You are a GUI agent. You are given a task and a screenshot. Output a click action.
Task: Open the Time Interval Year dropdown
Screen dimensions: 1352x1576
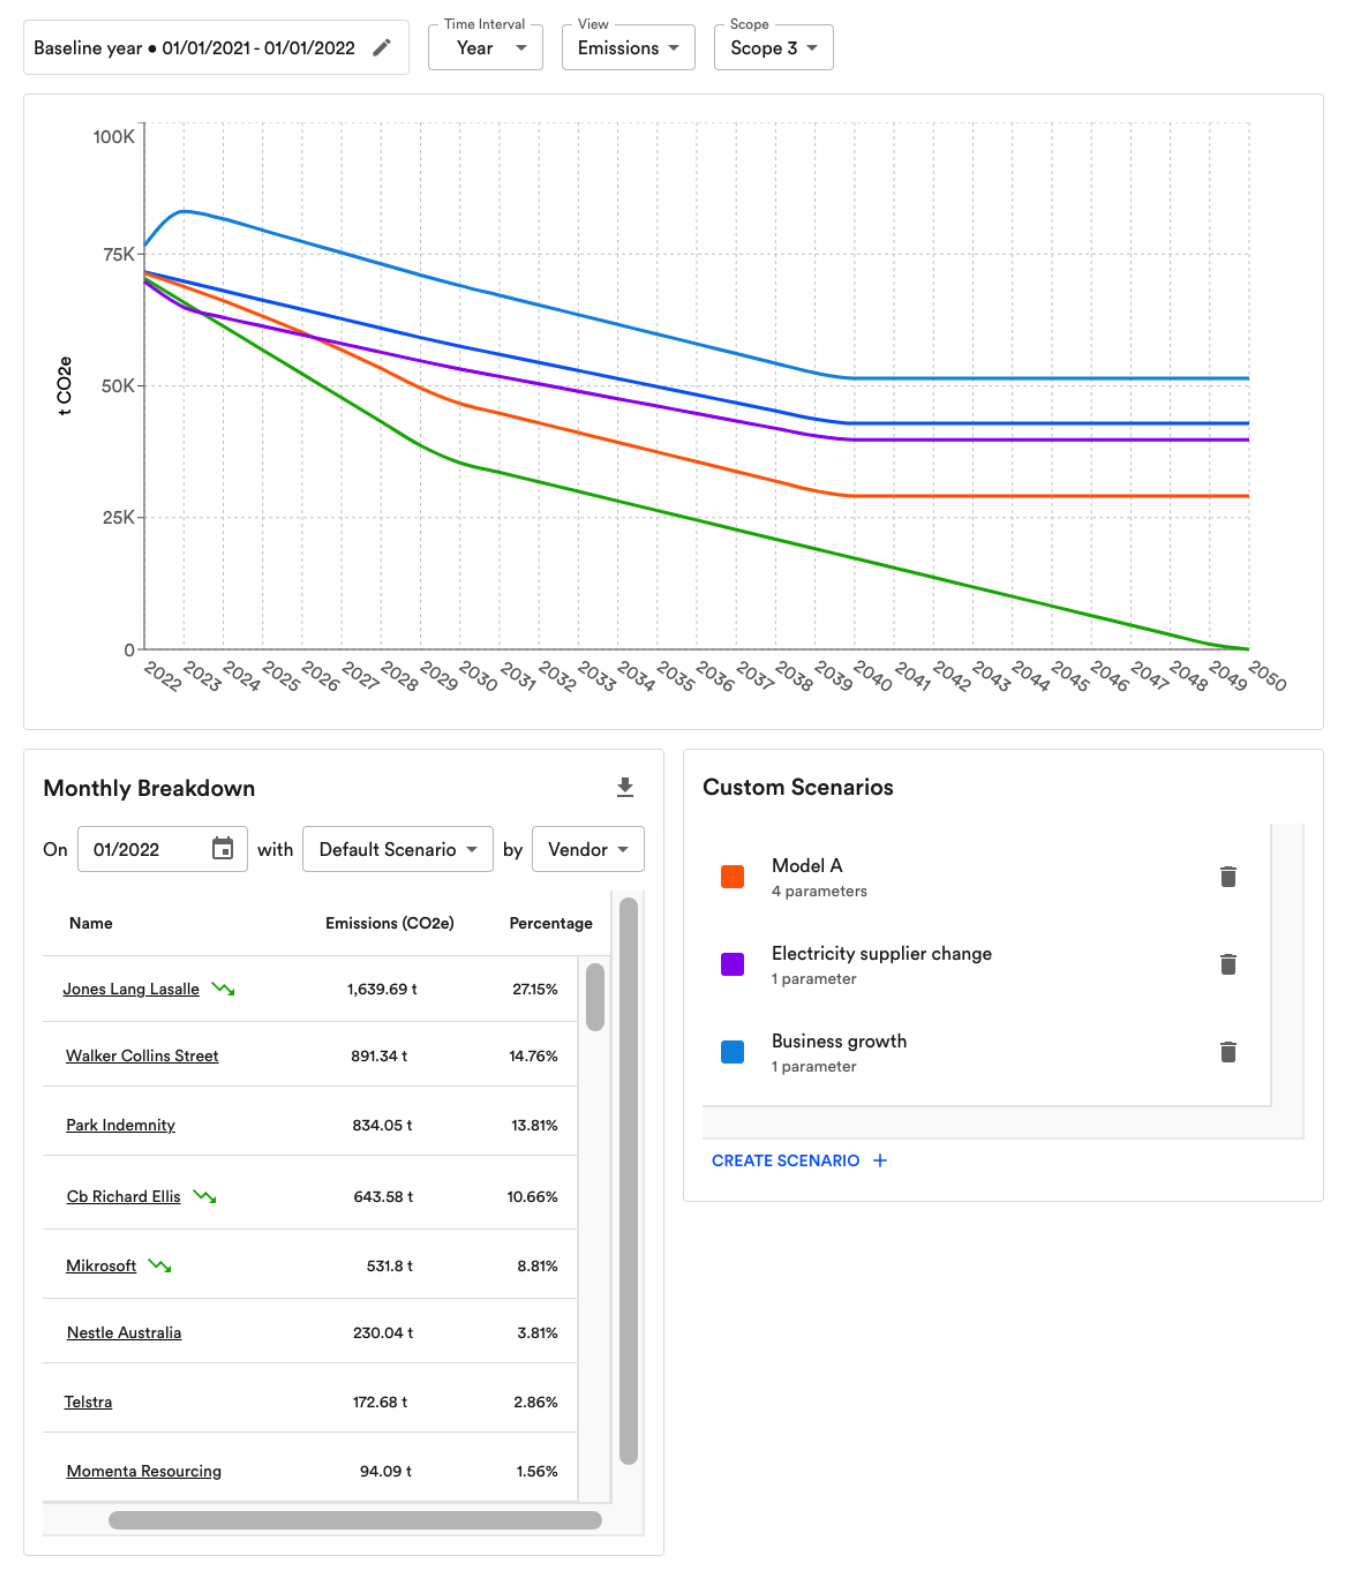(x=485, y=47)
